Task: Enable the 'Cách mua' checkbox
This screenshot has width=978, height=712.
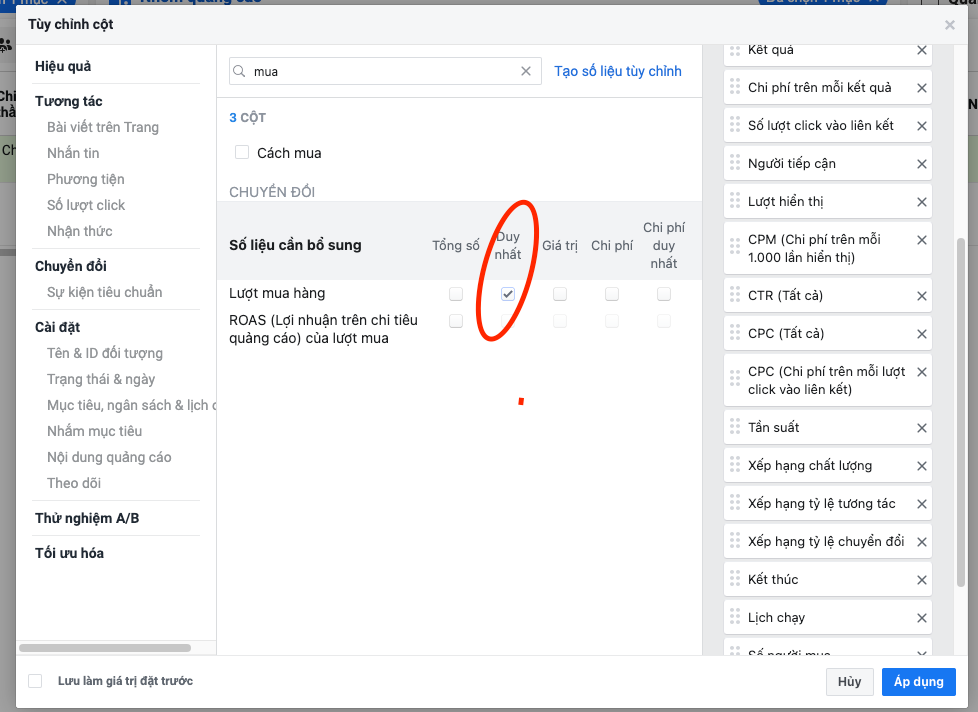Action: 242,153
